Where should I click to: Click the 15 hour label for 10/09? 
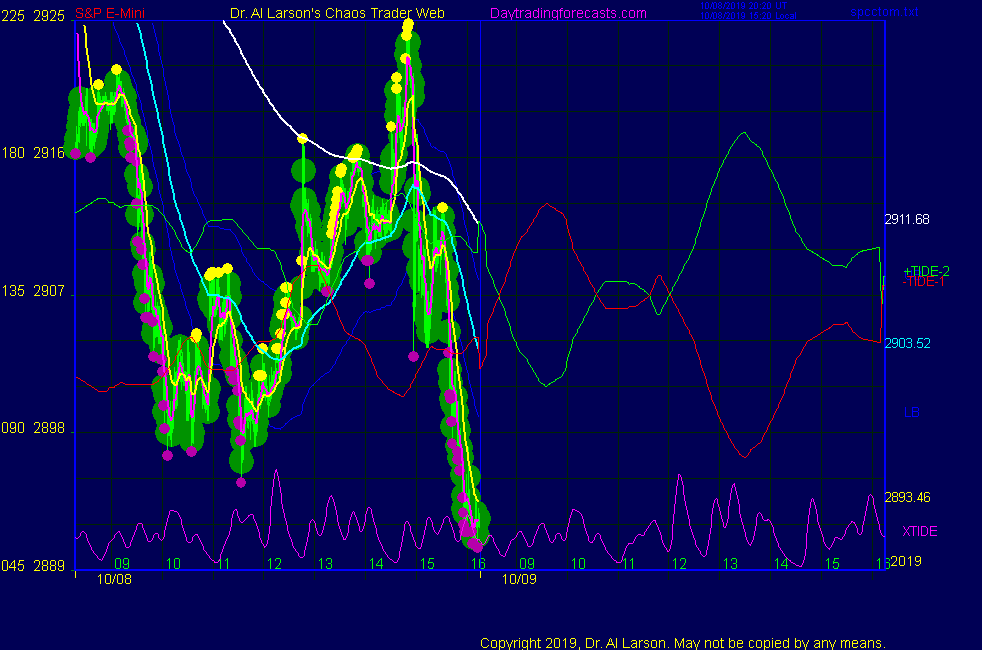[x=832, y=564]
